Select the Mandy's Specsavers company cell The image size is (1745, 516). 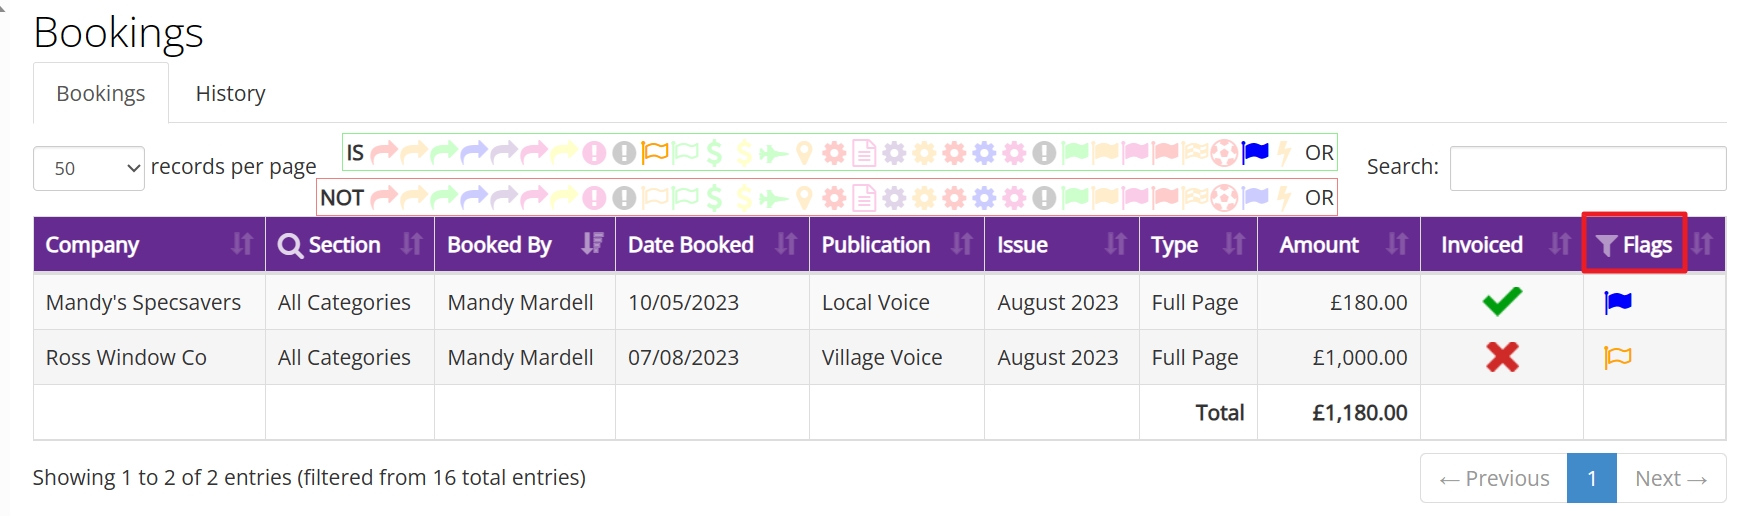click(149, 302)
